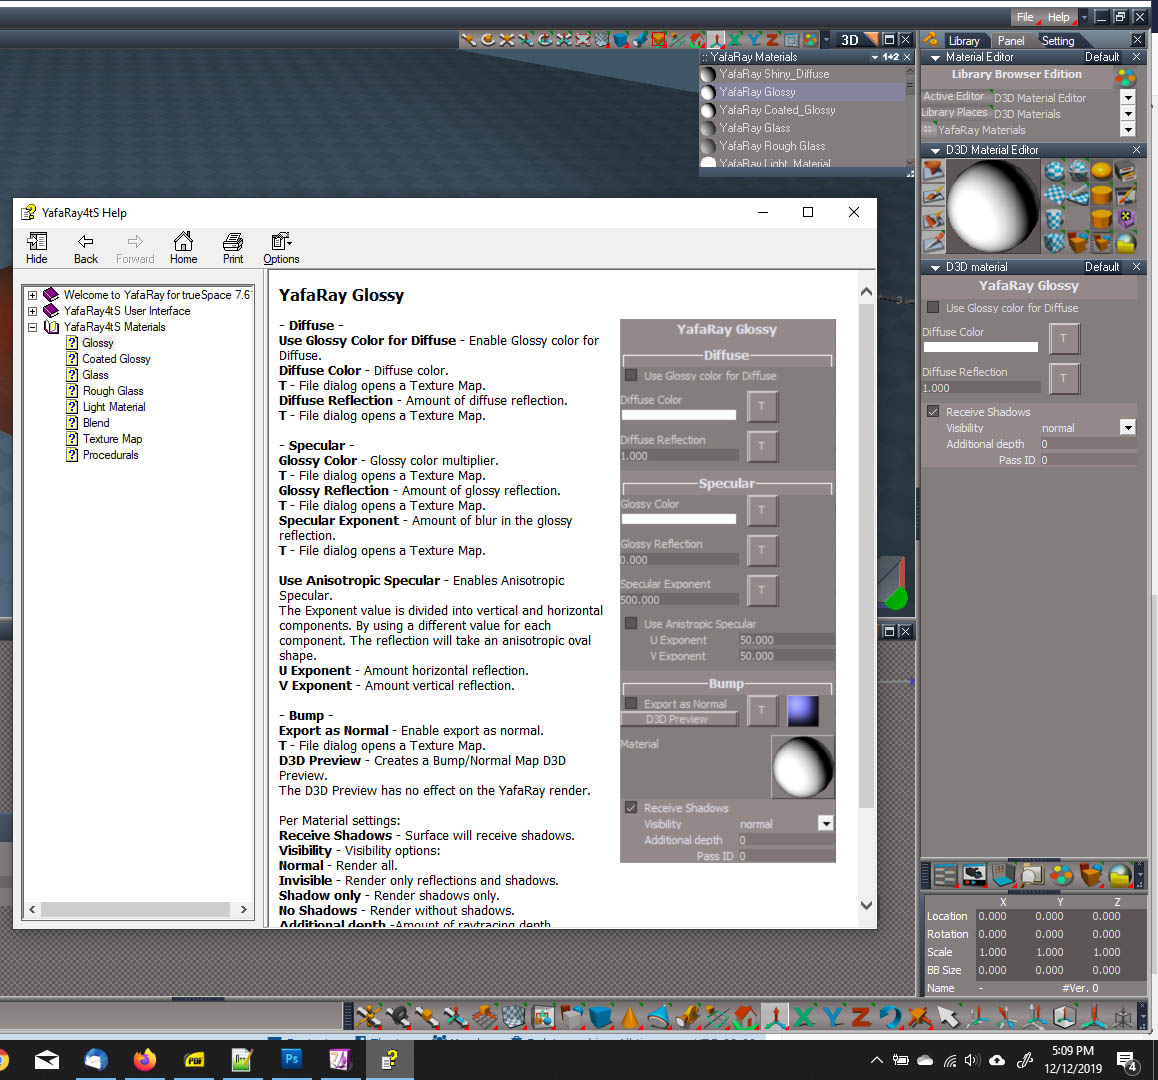Click the Diffuse Color T texture button in D3D material panel

click(x=1063, y=338)
